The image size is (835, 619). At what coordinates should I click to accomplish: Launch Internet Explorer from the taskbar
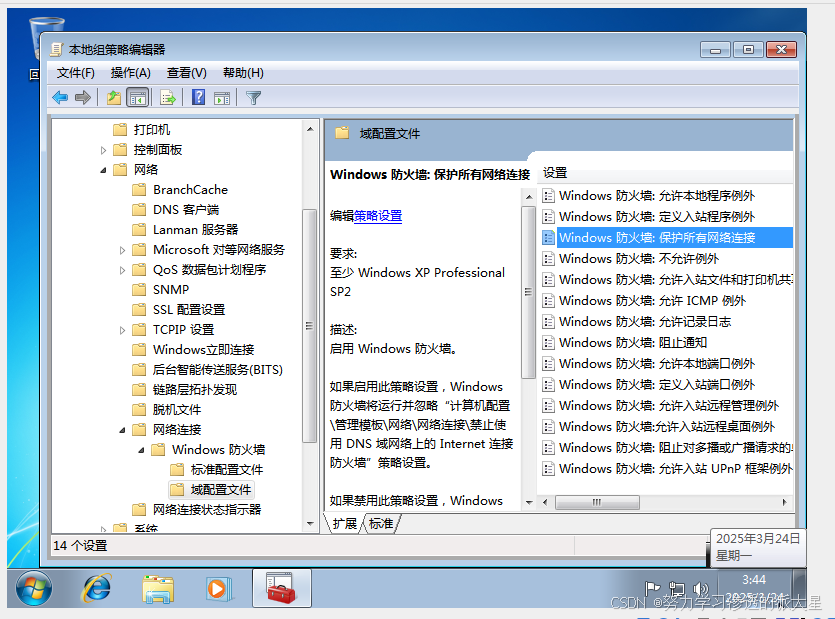point(96,589)
